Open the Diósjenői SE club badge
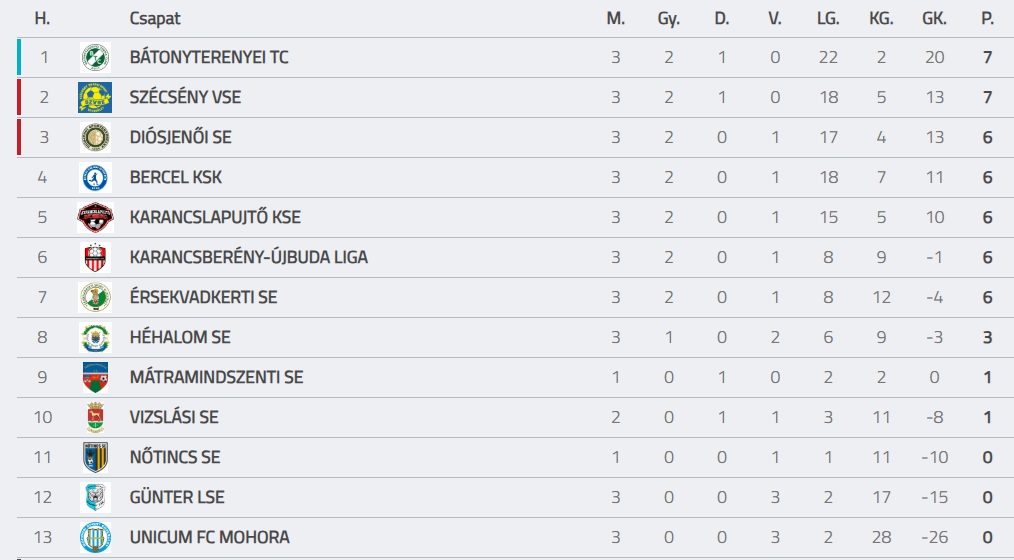 coord(95,138)
